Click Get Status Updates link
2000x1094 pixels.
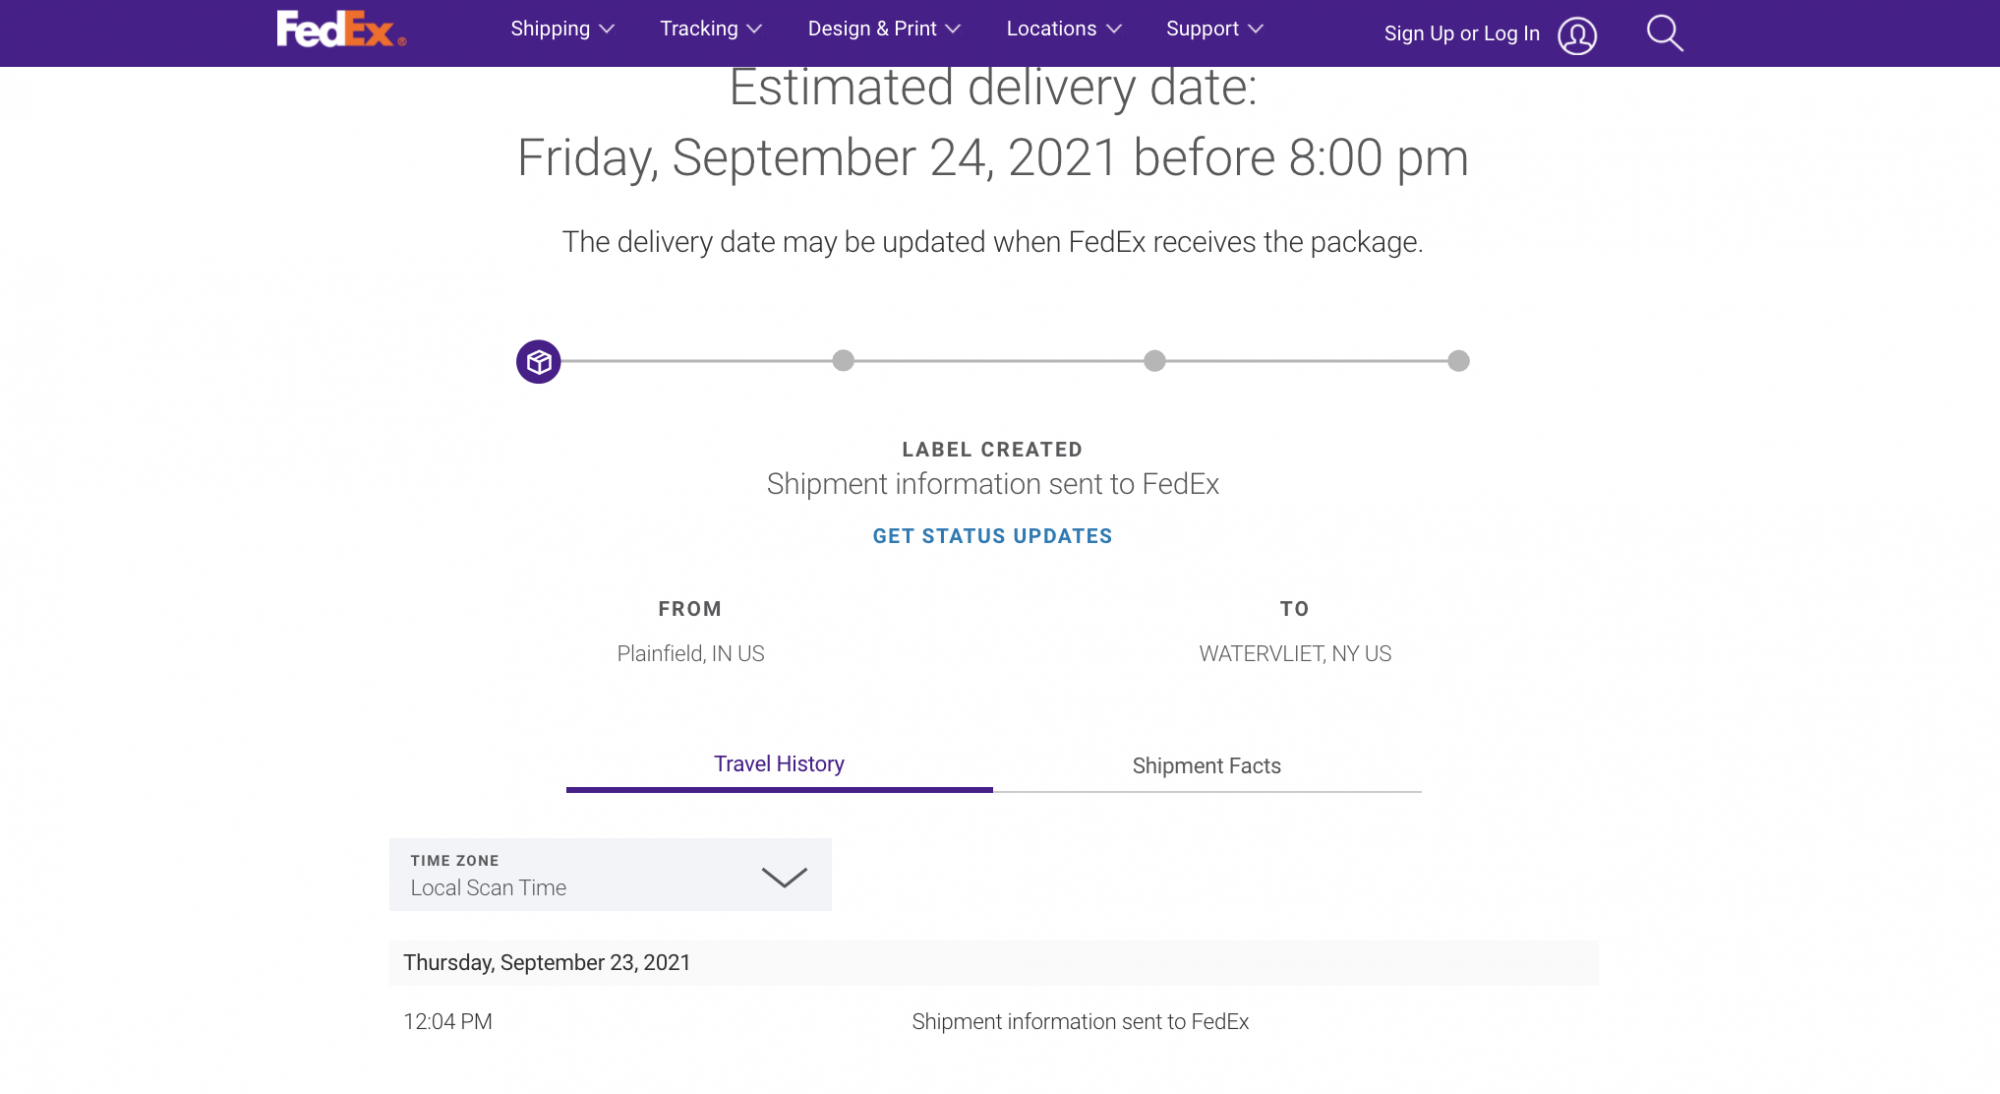click(992, 536)
